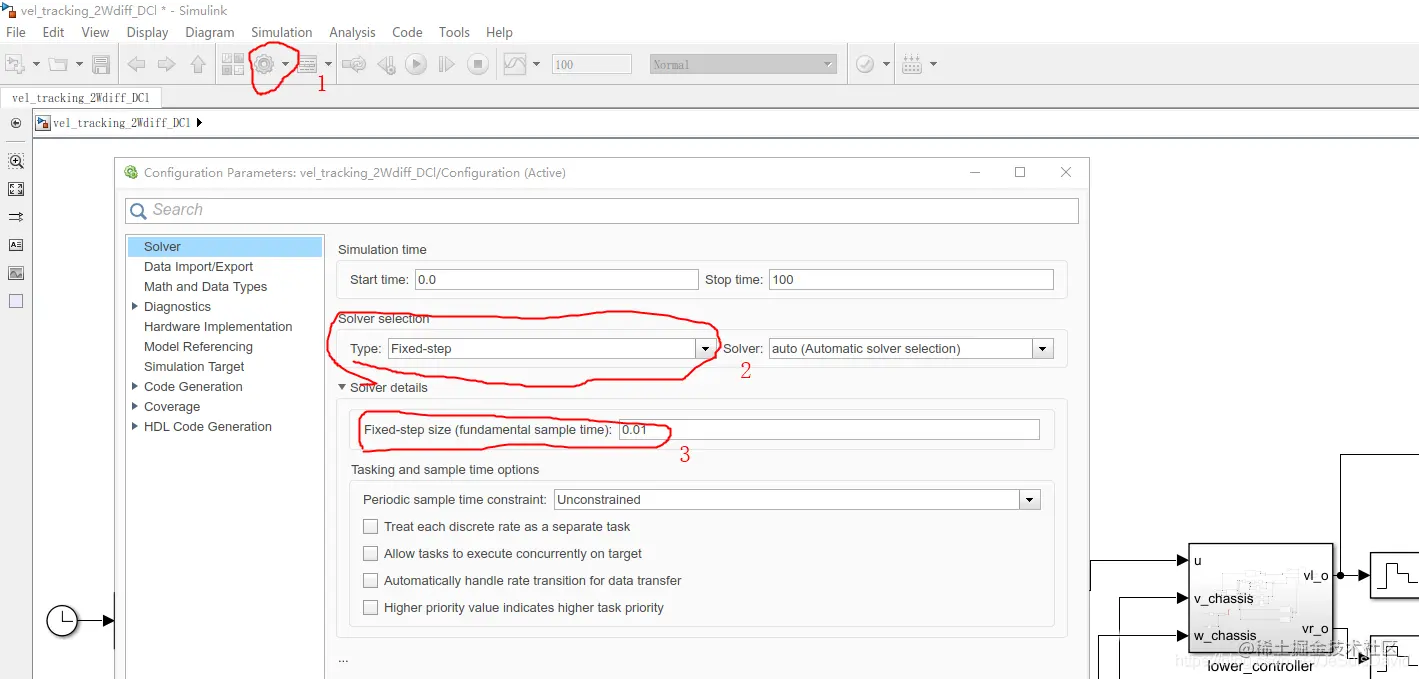
Task: Select Math and Data Types in the tree
Action: pos(205,286)
